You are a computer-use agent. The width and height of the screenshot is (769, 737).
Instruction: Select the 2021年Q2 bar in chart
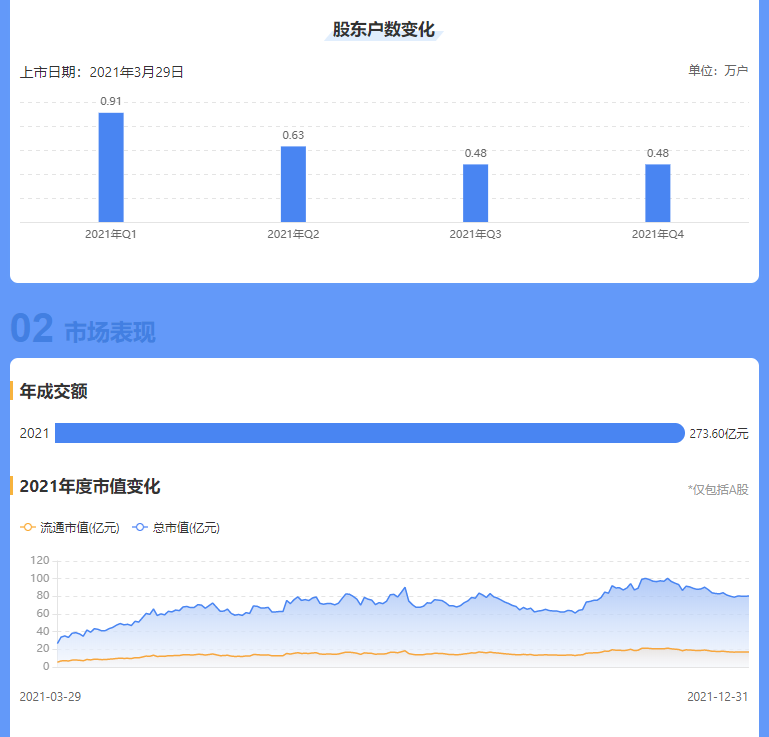(293, 184)
